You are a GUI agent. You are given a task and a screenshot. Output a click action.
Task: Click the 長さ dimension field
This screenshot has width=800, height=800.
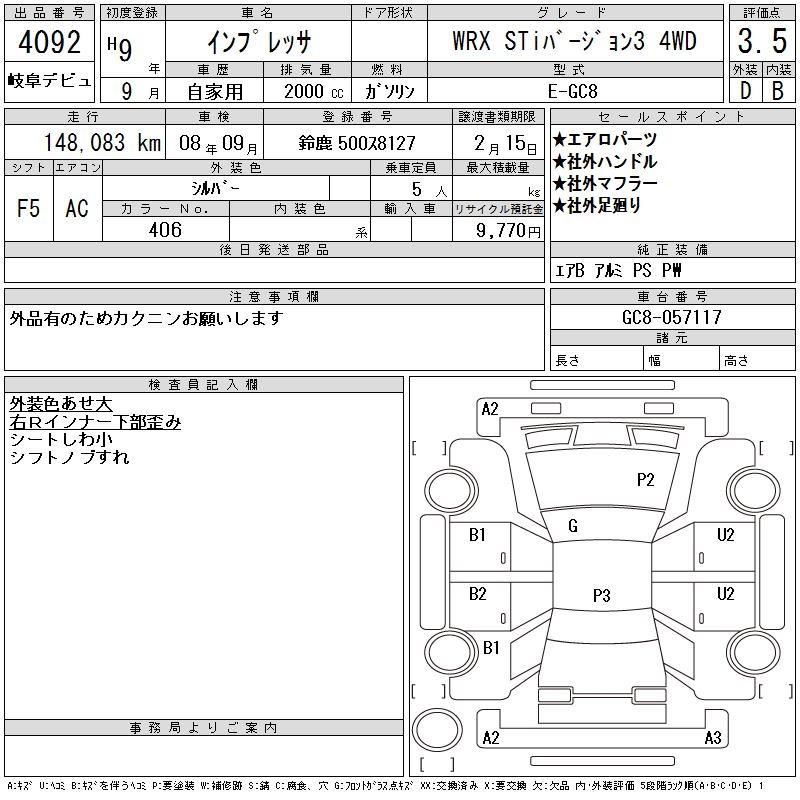[596, 359]
